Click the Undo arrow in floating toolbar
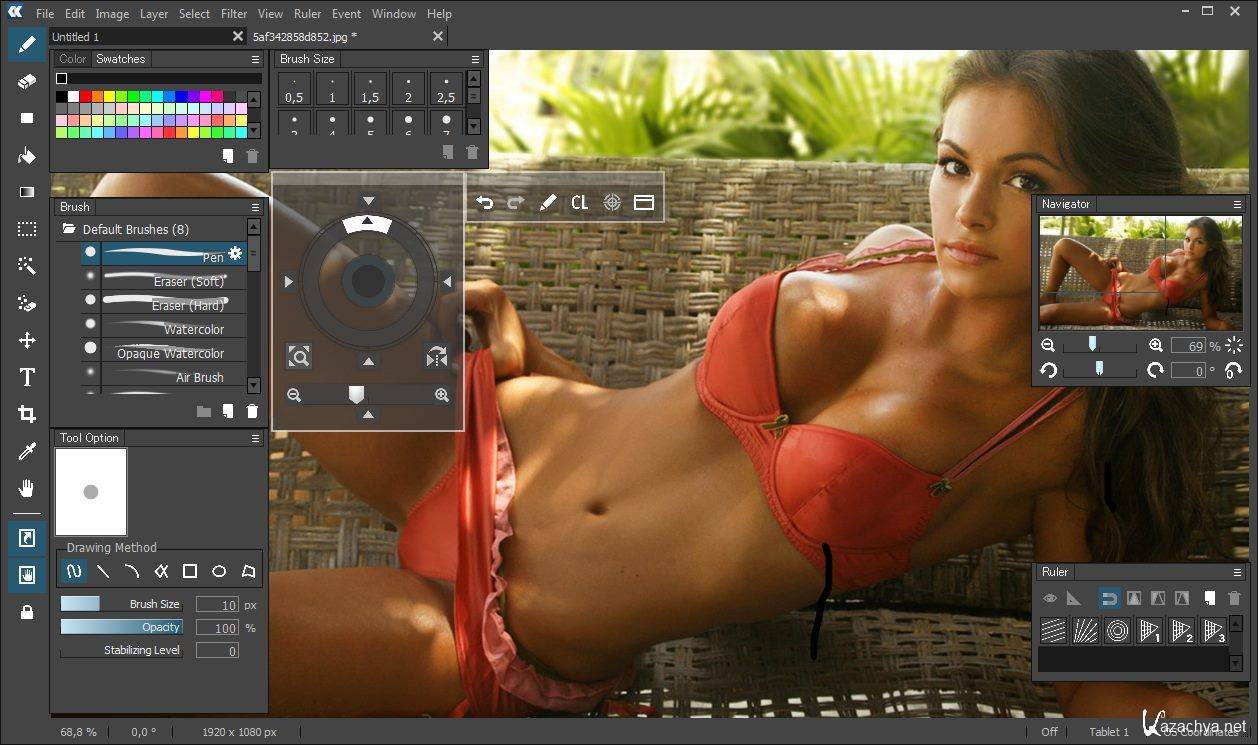Image resolution: width=1258 pixels, height=745 pixels. 485,203
